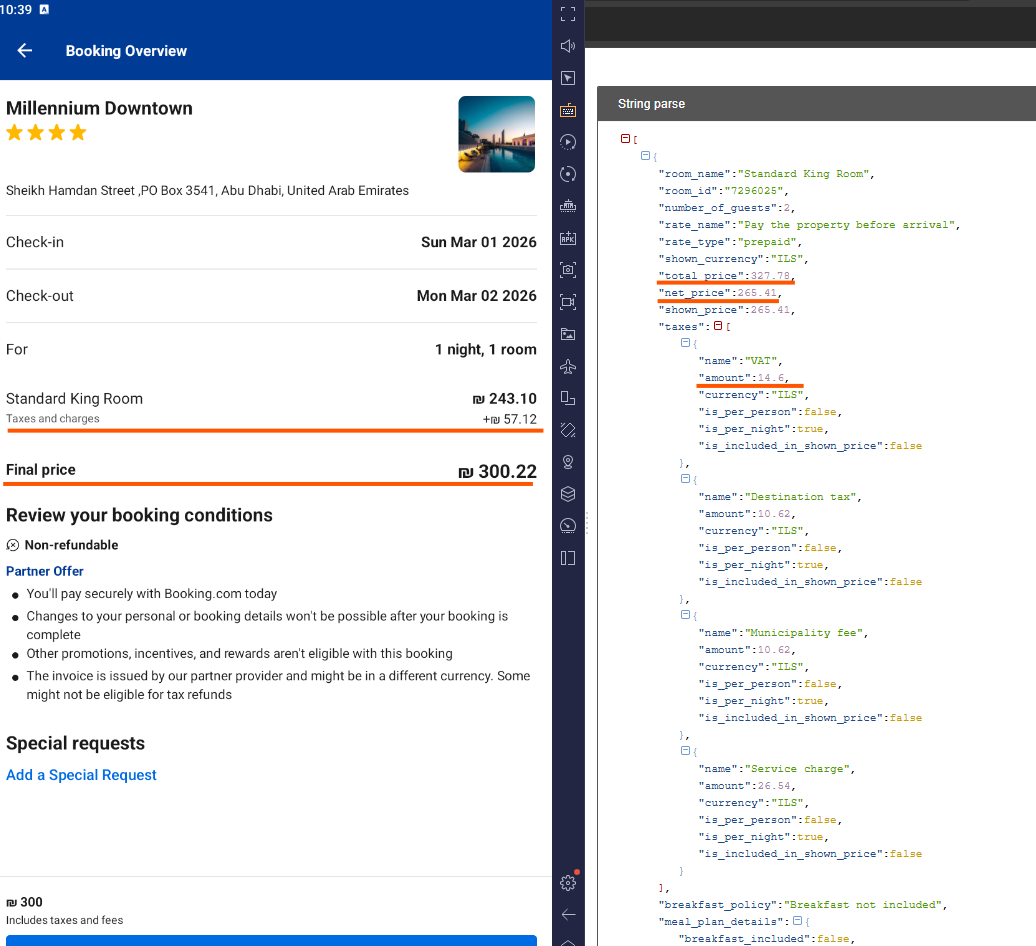This screenshot has width=1036, height=946.
Task: Click the "number_of_guests":2 line
Action: click(727, 207)
